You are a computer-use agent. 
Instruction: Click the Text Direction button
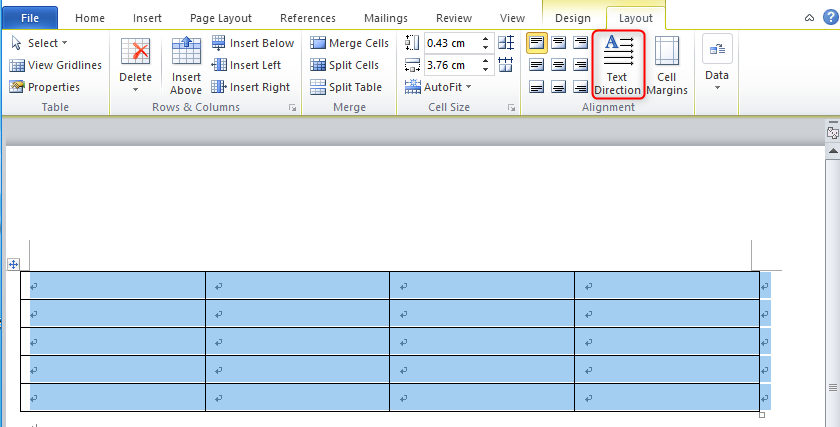(617, 65)
